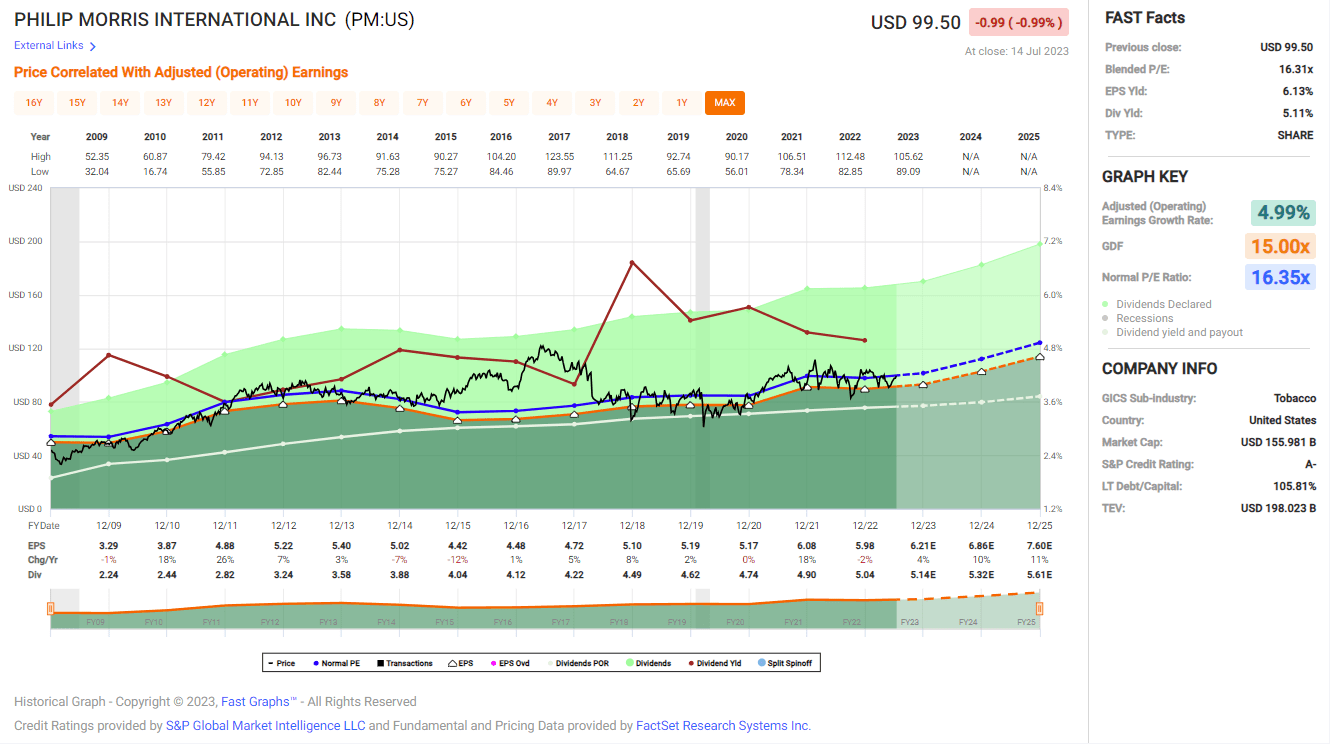Select the MAX timeframe tab
Image resolution: width=1330 pixels, height=744 pixels.
pyautogui.click(x=724, y=102)
